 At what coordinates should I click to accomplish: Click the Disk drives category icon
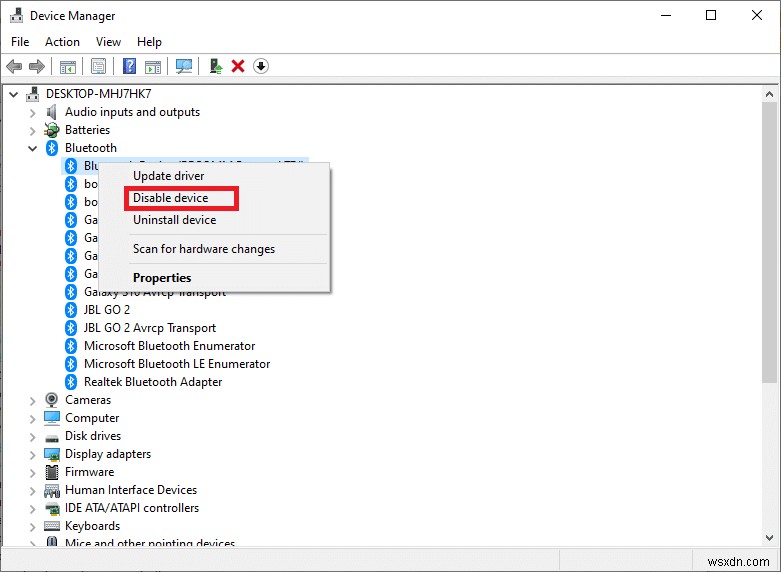pos(52,436)
